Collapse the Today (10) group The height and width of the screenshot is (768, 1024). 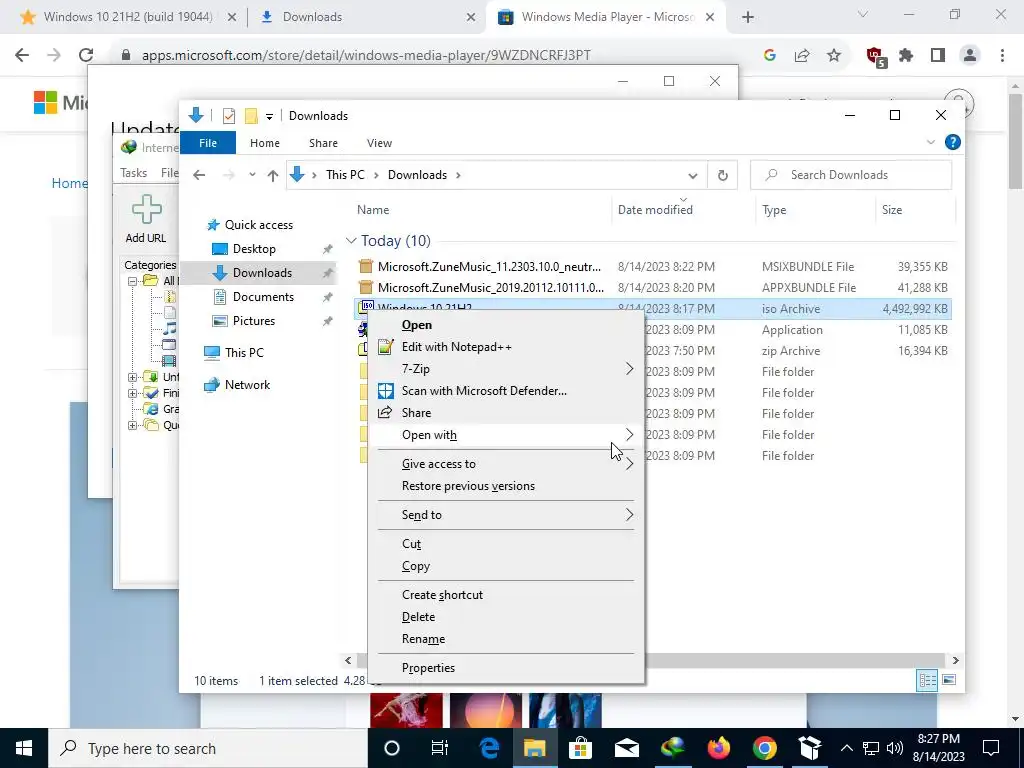351,241
